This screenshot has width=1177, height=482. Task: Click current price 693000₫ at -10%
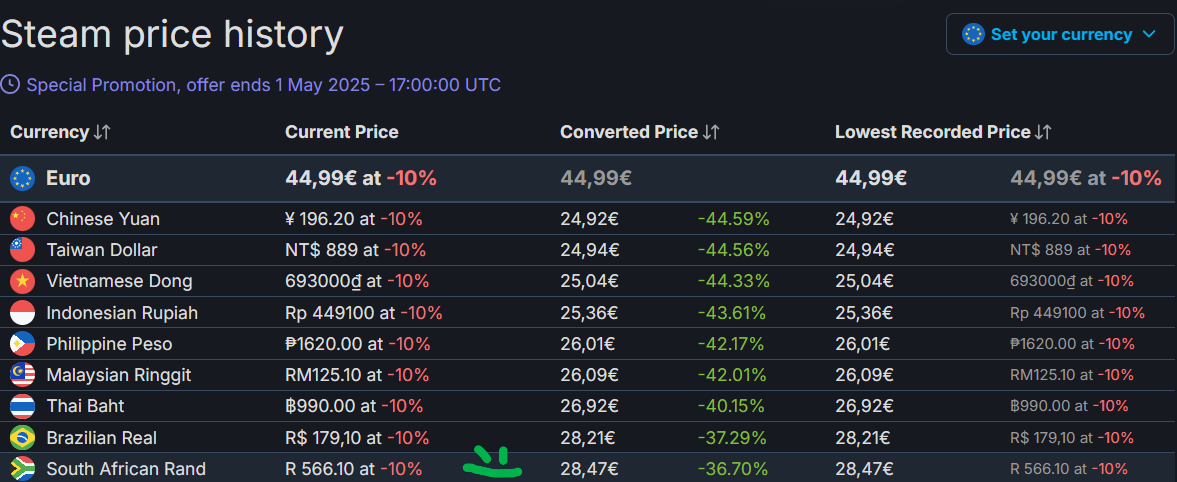(x=357, y=282)
